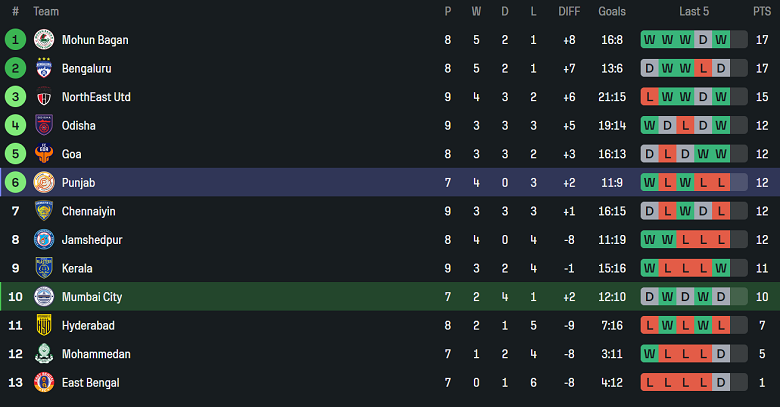Image resolution: width=780 pixels, height=407 pixels.
Task: Click the NorthEast Utd team badge
Action: 44,97
